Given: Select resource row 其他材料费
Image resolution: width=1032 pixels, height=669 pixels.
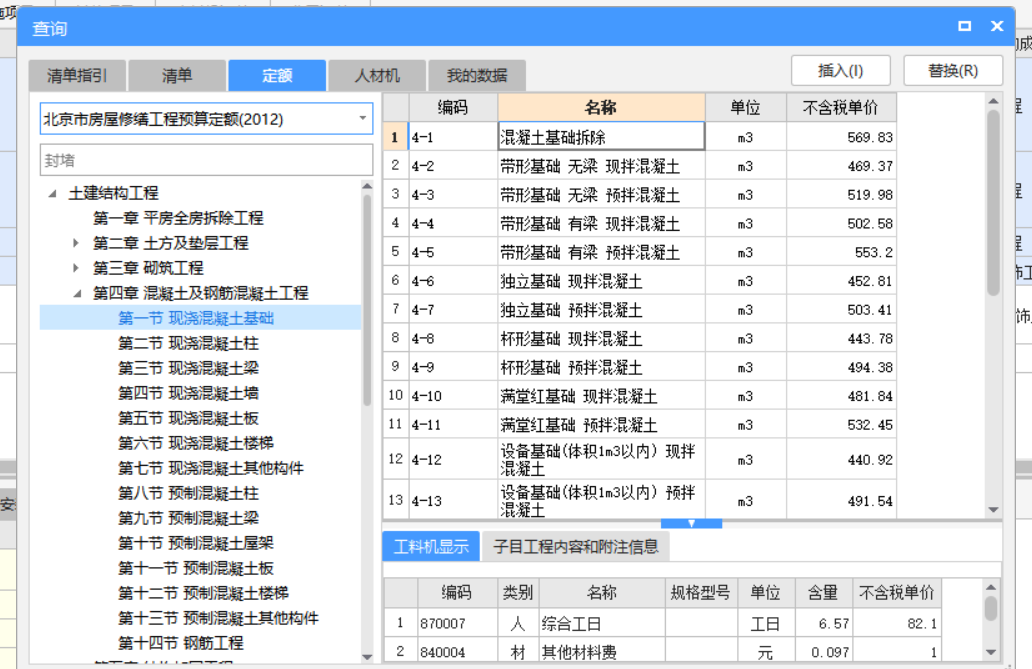Looking at the screenshot, I should [x=663, y=652].
